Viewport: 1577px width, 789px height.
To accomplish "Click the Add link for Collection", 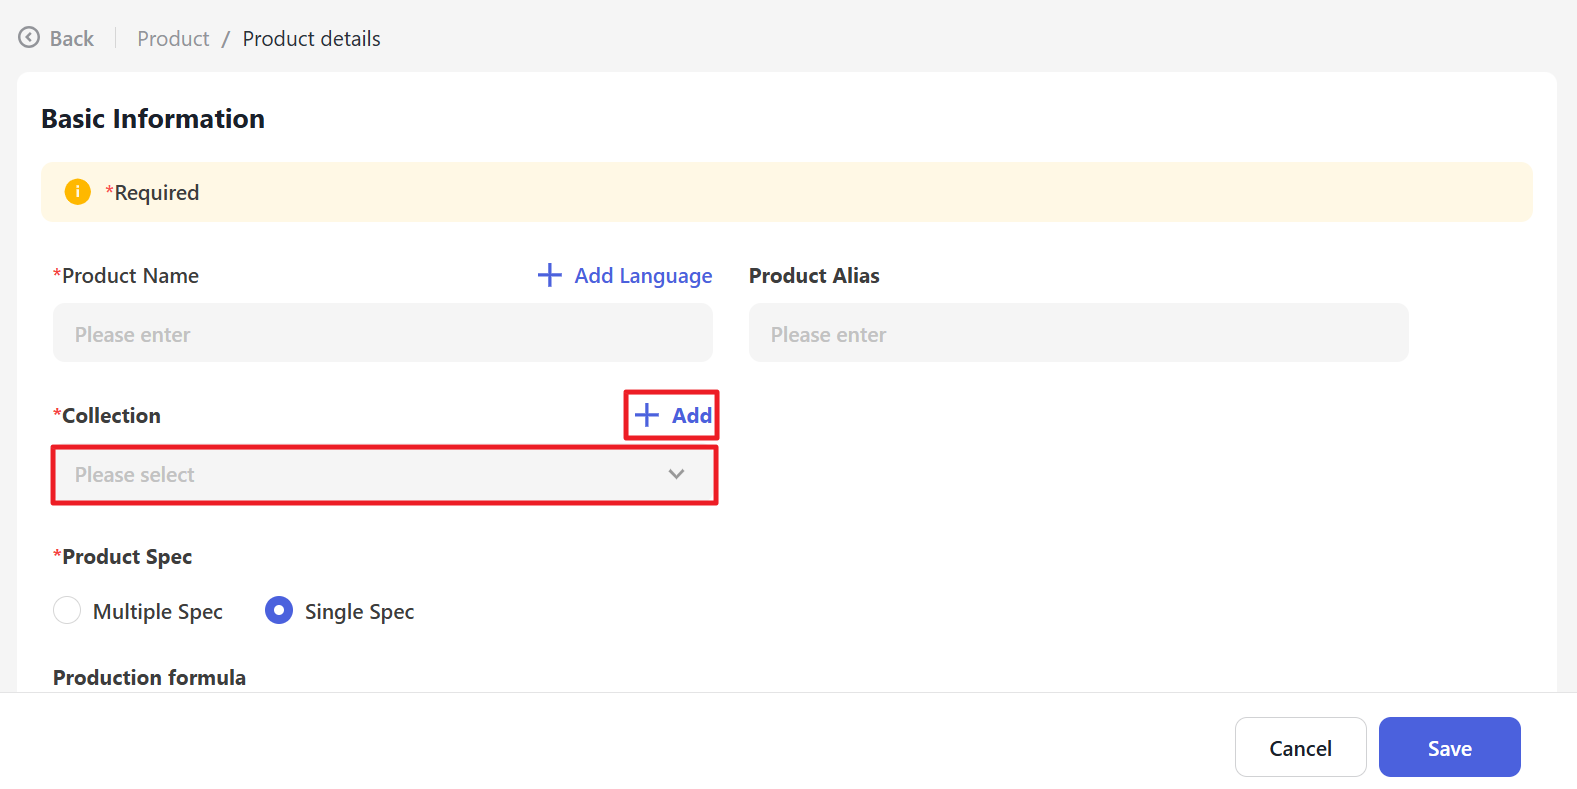I will point(691,416).
